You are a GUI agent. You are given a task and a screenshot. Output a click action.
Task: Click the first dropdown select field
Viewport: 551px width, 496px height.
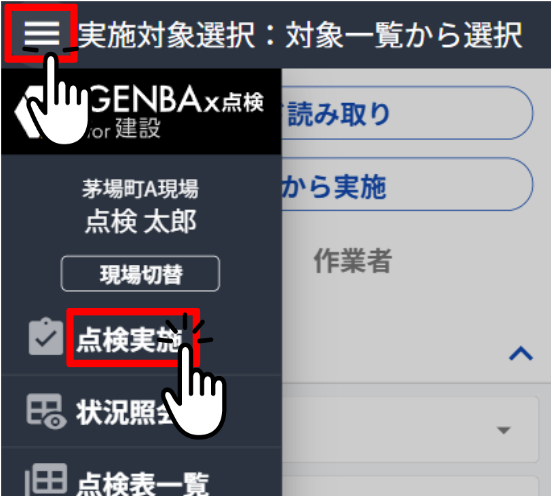click(x=410, y=429)
